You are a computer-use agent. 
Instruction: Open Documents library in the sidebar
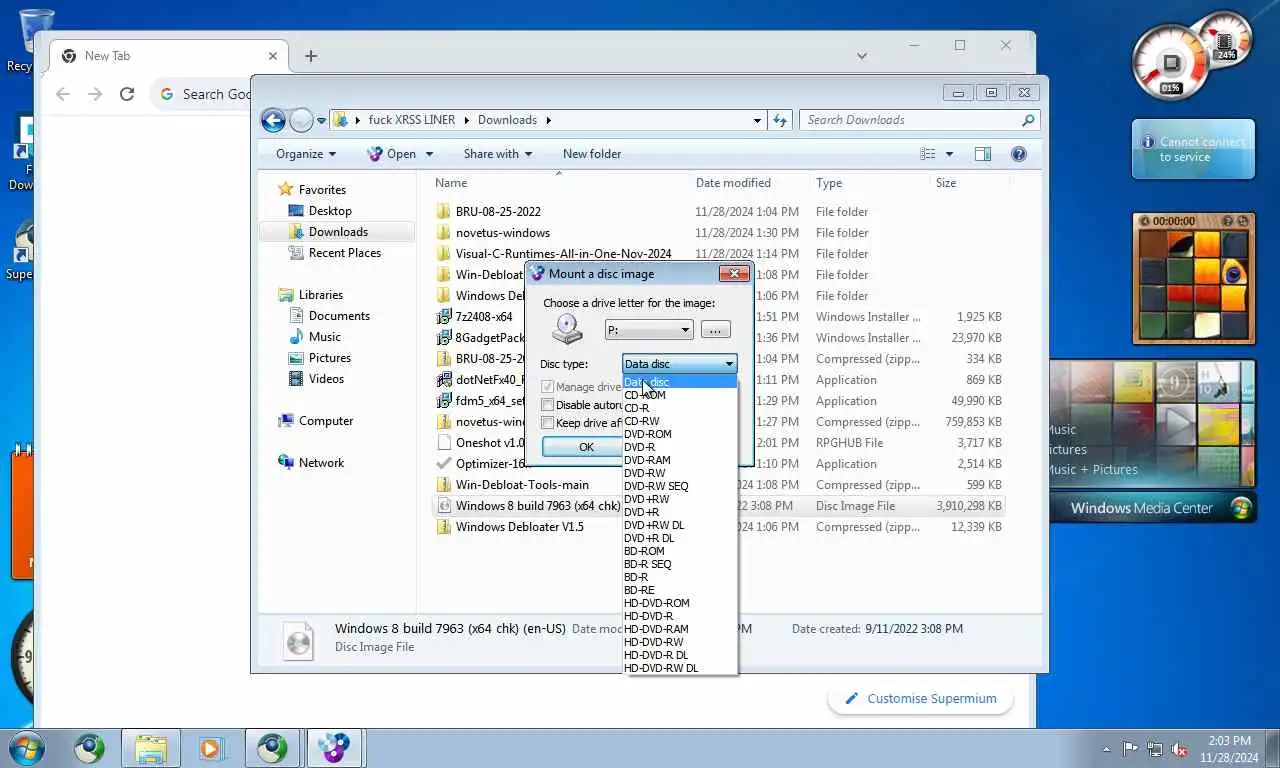pyautogui.click(x=339, y=316)
